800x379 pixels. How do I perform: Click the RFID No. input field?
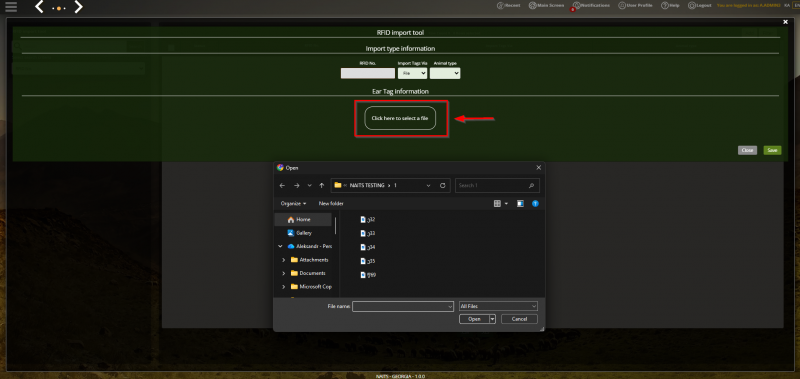coord(367,73)
